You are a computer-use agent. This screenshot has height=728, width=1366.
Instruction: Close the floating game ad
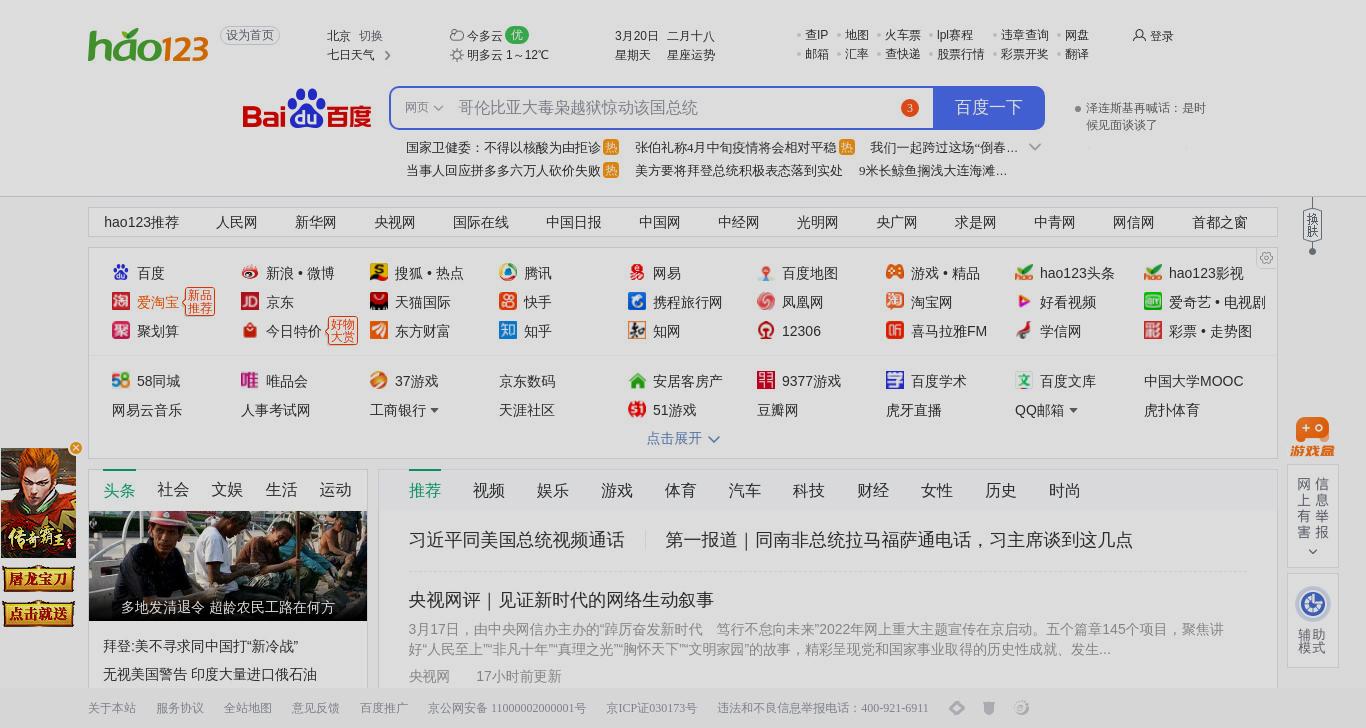(76, 448)
